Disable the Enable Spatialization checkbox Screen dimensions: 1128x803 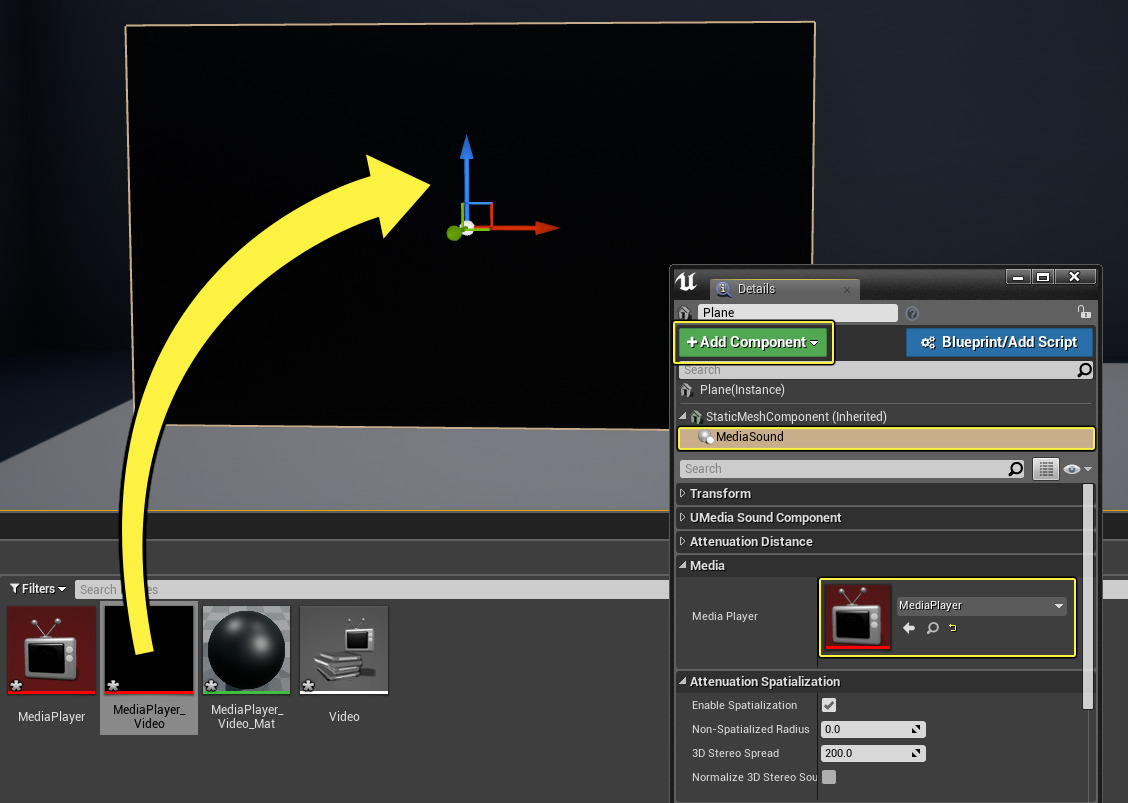pos(829,705)
